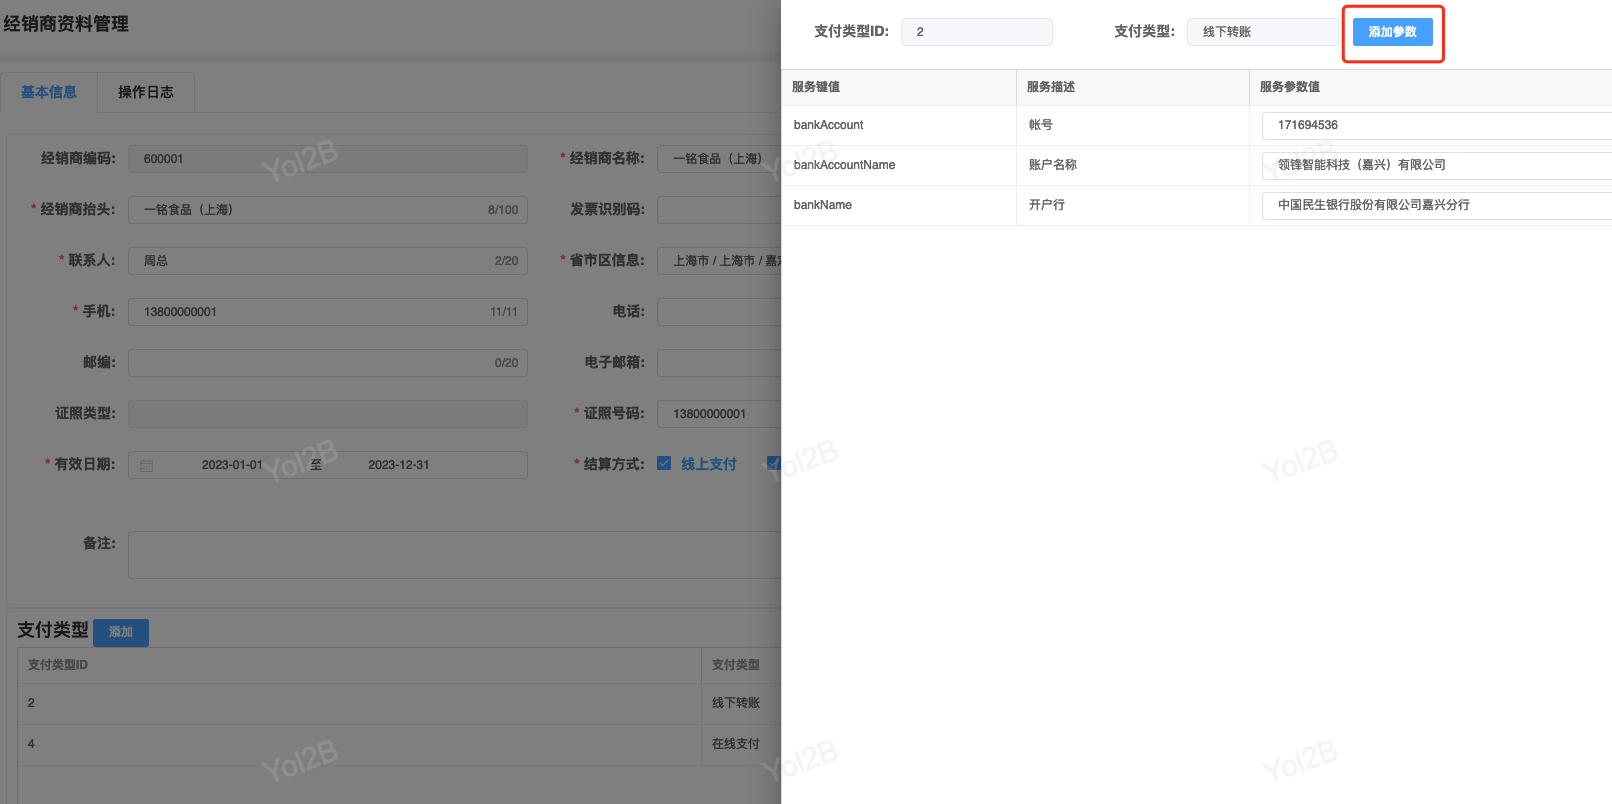Toggle the 线上支付 checkbox
This screenshot has width=1612, height=804.
click(x=664, y=463)
